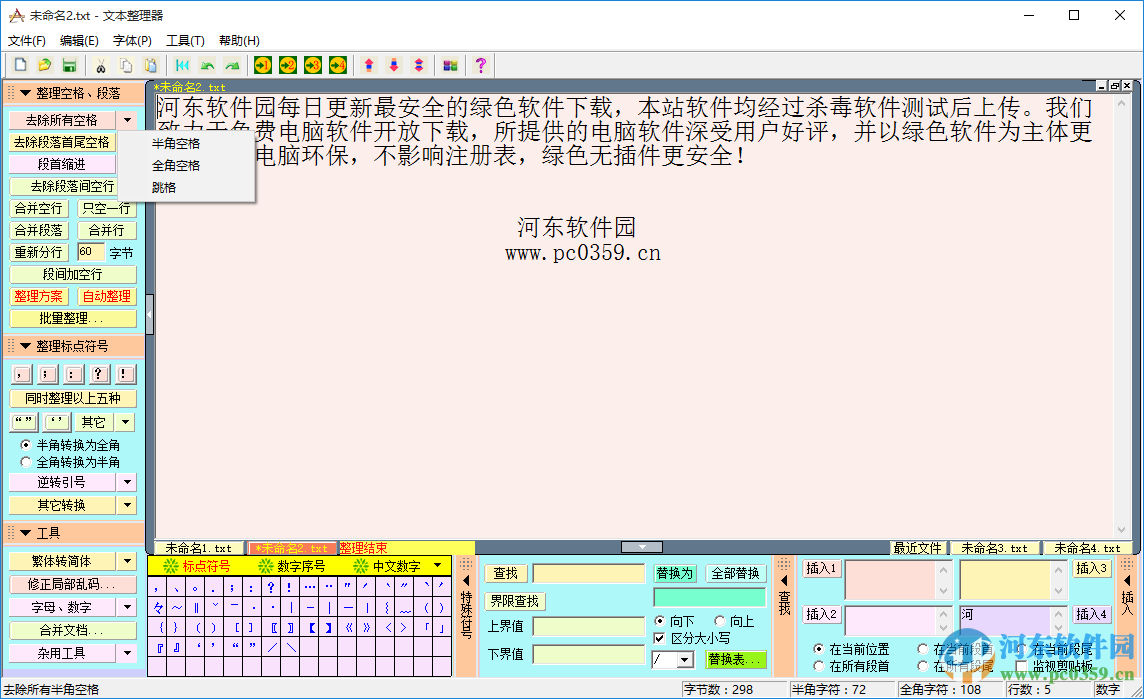Click the Open file folder icon
1144x699 pixels.
point(44,64)
